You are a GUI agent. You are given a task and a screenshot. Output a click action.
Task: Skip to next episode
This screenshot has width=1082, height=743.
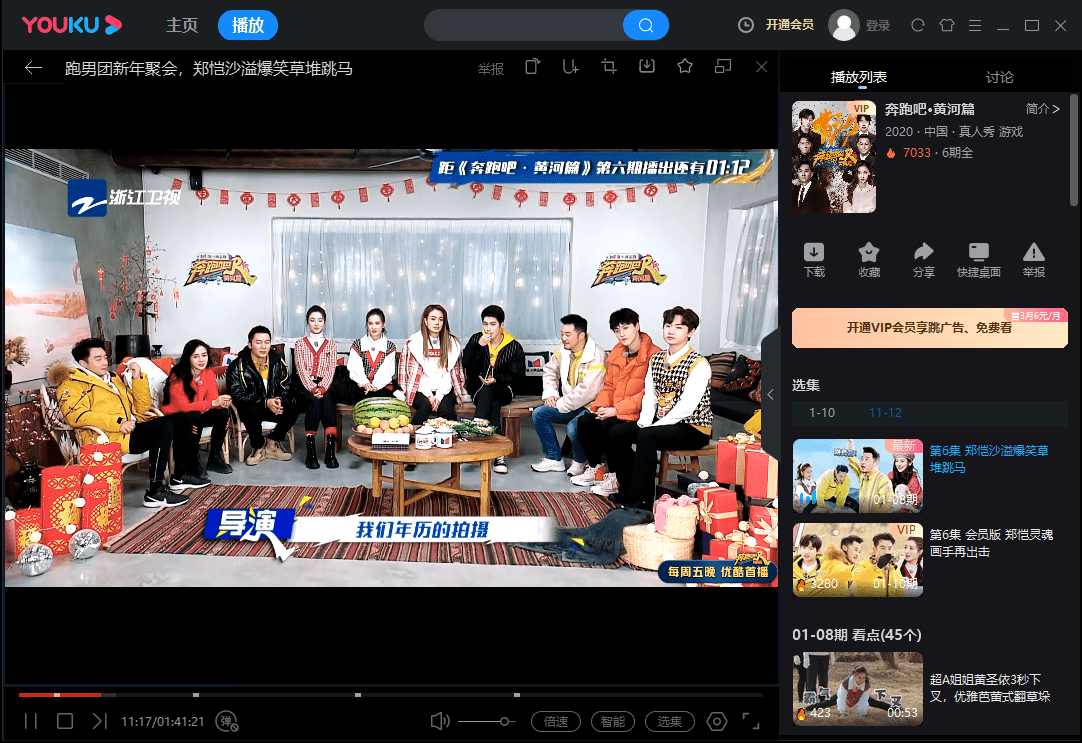coord(100,721)
